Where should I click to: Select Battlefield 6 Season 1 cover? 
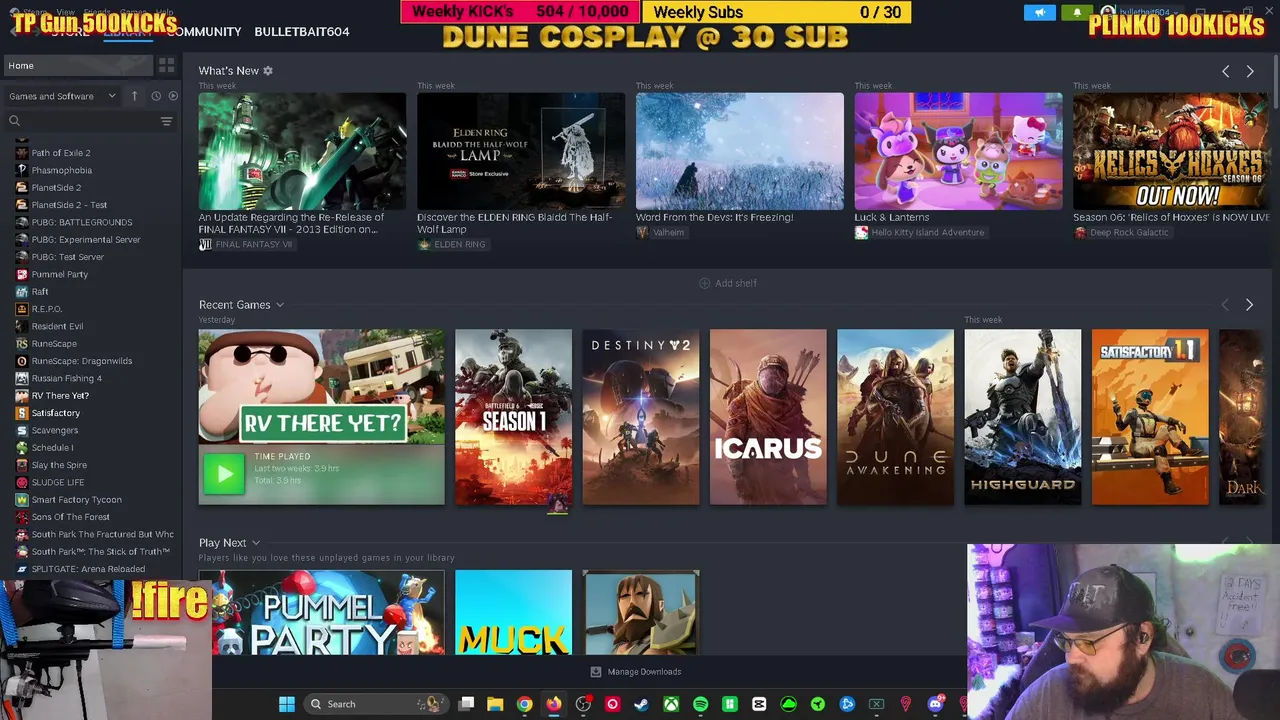(x=513, y=417)
